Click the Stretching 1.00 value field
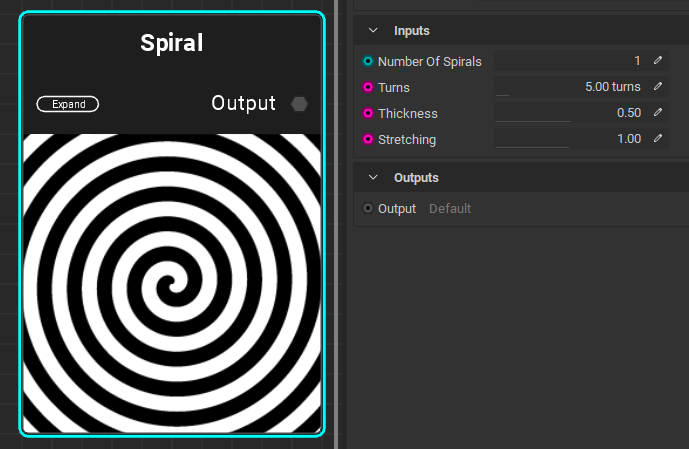Viewport: 689px width, 449px height. point(569,140)
